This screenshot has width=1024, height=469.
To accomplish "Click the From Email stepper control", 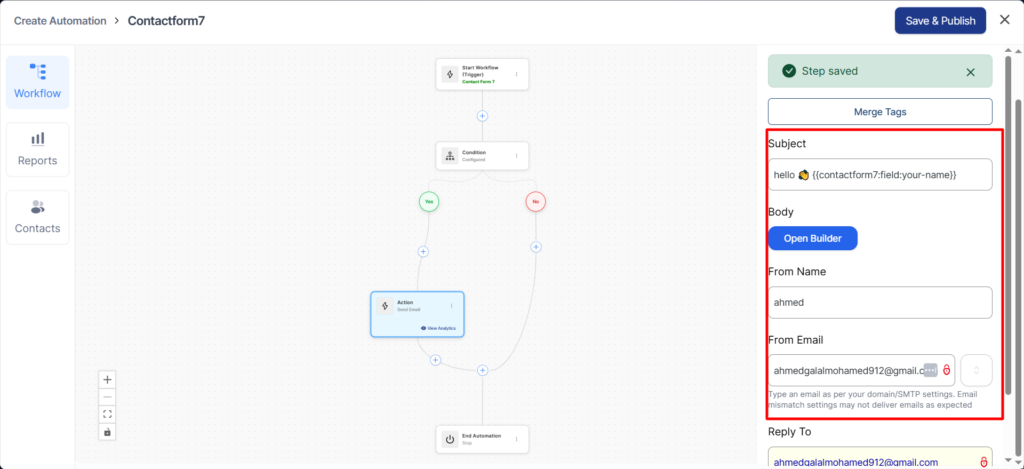I will 976,370.
